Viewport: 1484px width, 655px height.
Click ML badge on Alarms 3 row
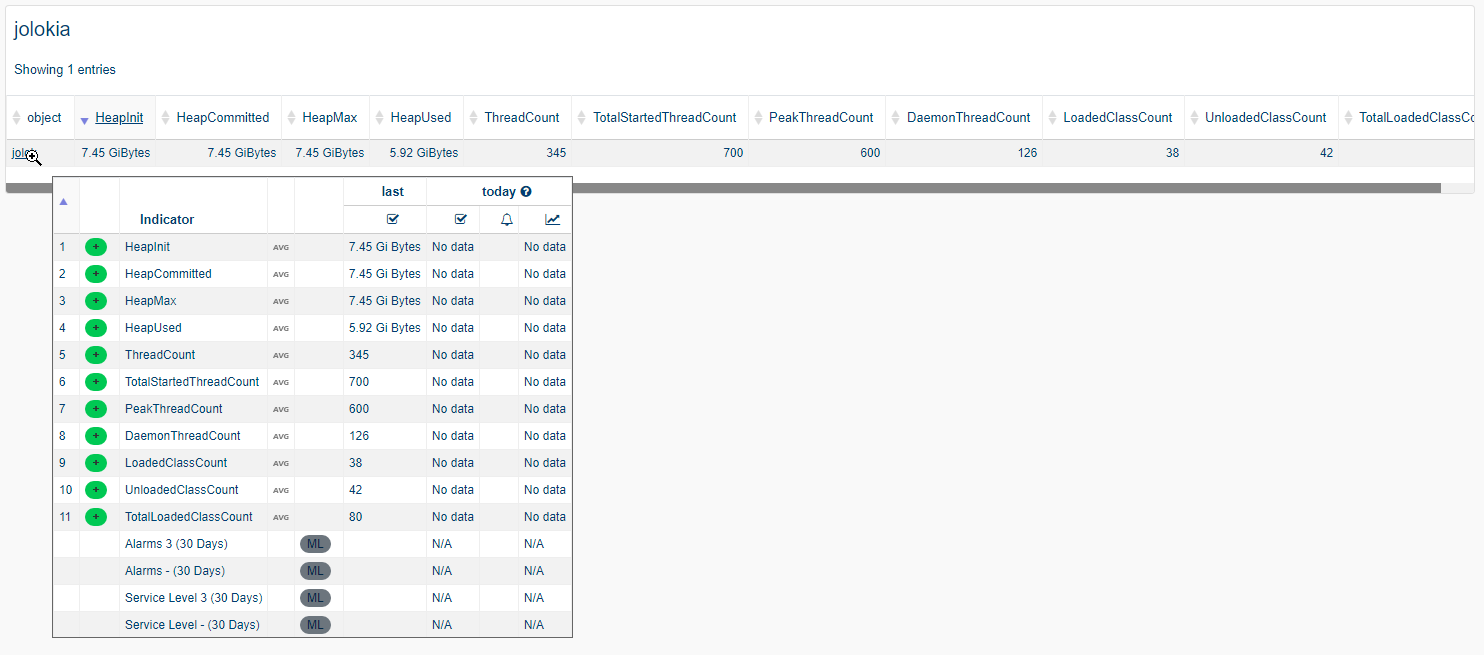(x=315, y=544)
